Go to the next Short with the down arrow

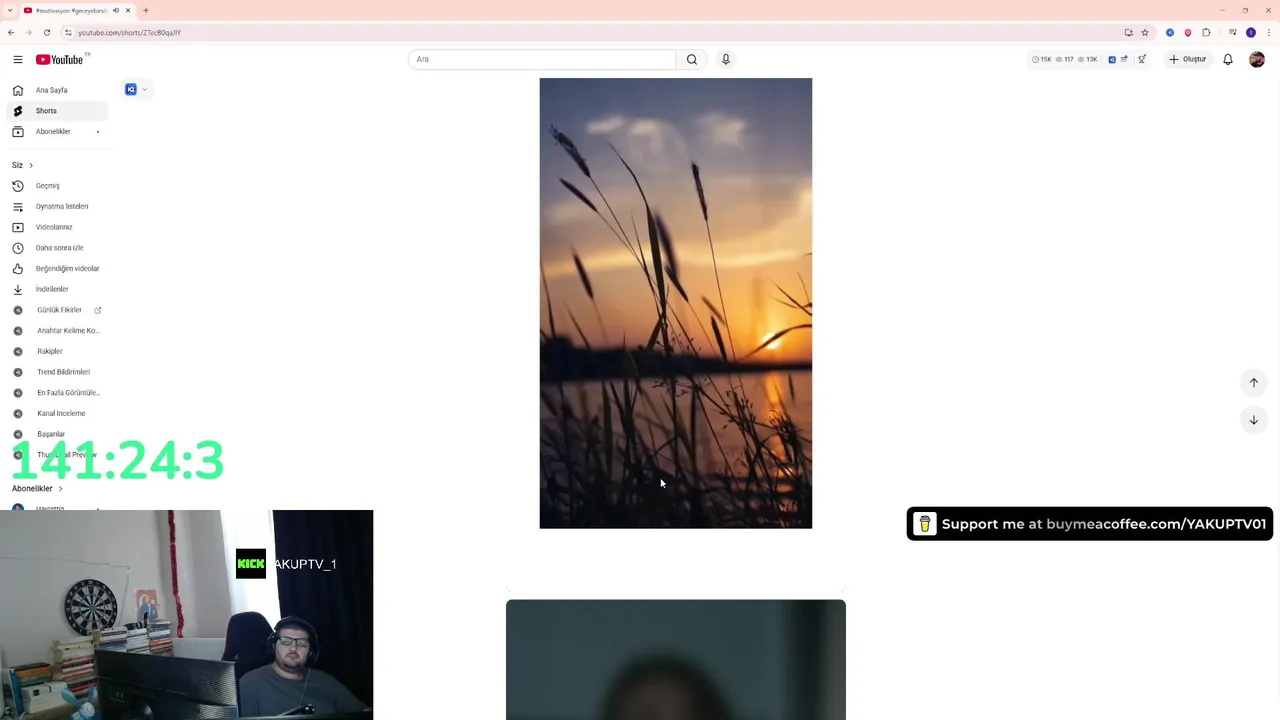[1254, 420]
